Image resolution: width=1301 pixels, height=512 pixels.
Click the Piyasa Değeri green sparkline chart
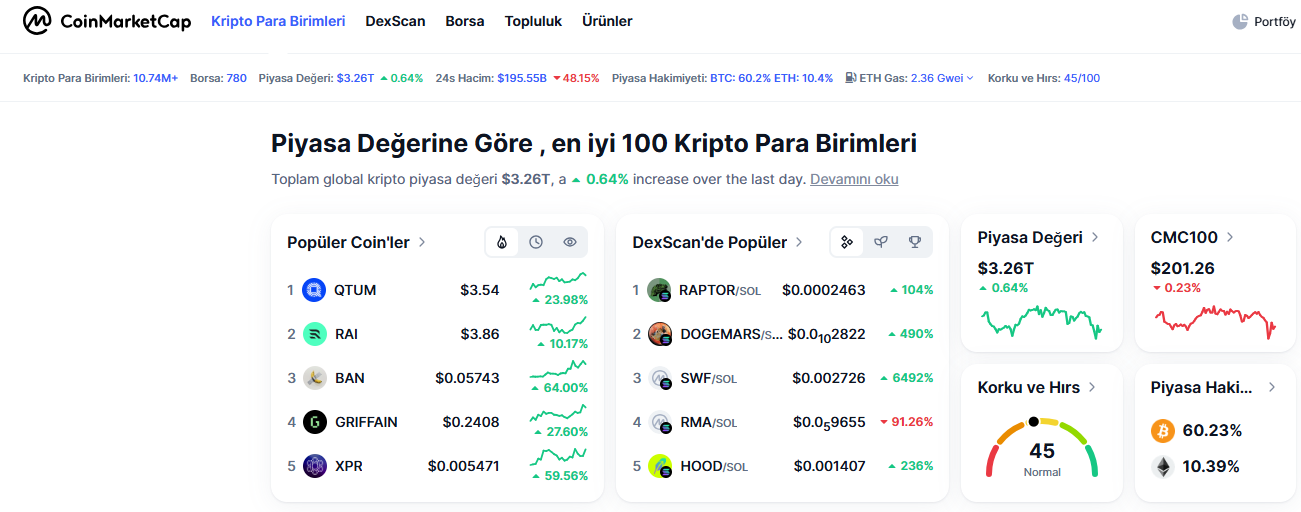click(x=1042, y=322)
